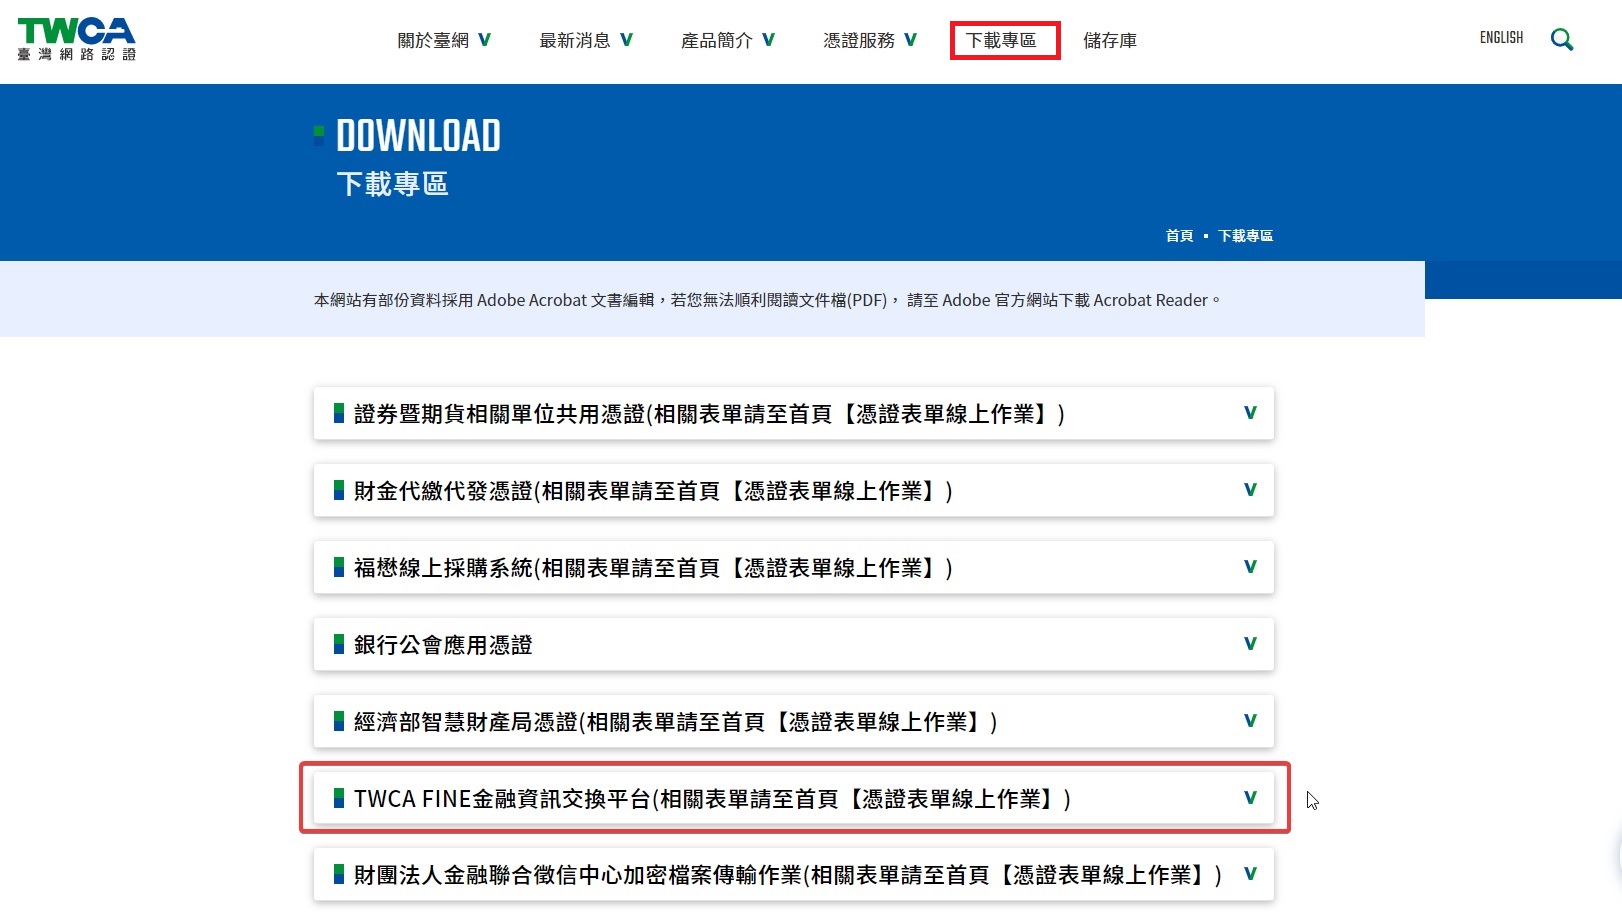Screen dimensions: 1622x912
Task: Expand 福懋線上採購系統 section
Action: [794, 567]
